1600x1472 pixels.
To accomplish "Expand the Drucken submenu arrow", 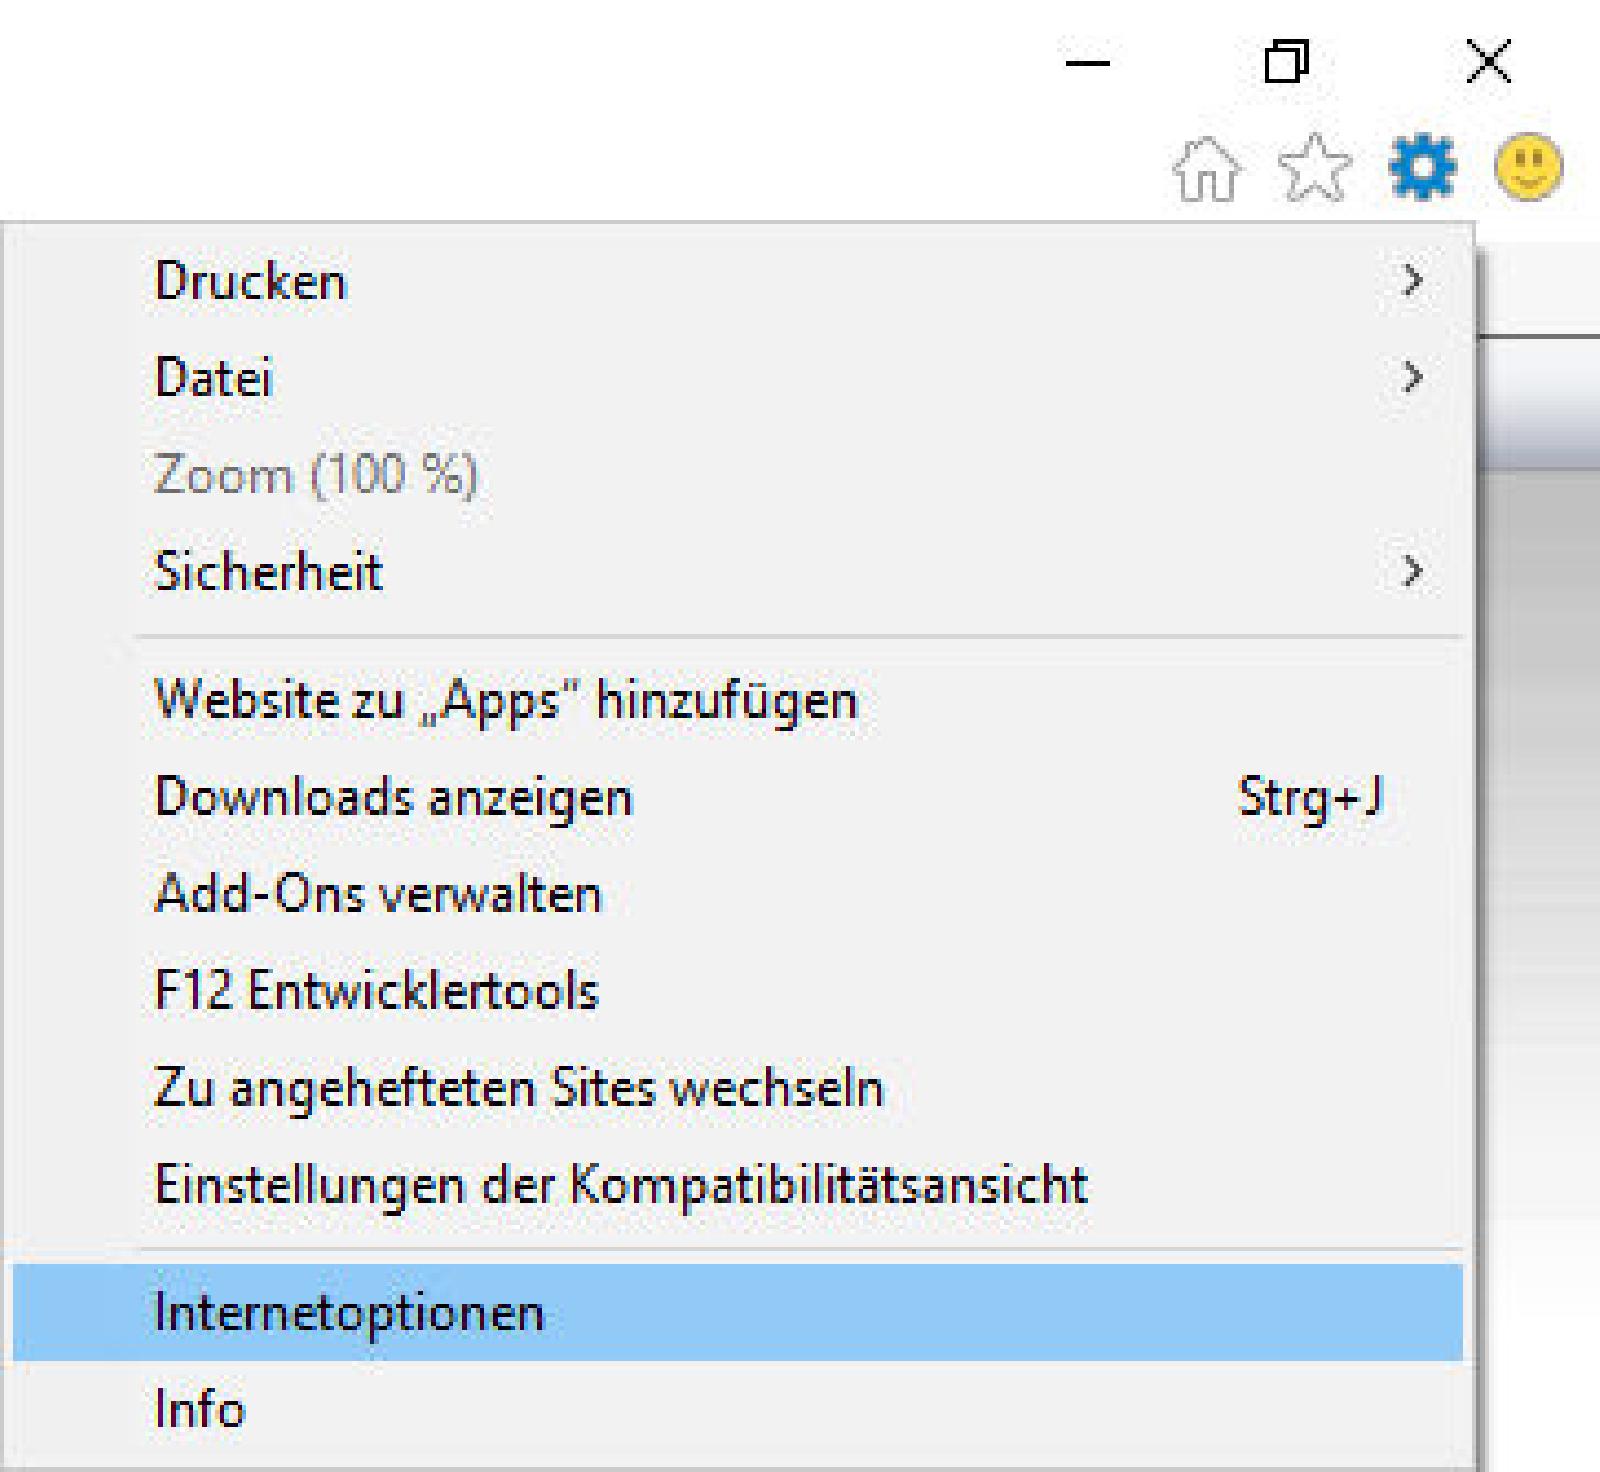I will coord(1412,281).
